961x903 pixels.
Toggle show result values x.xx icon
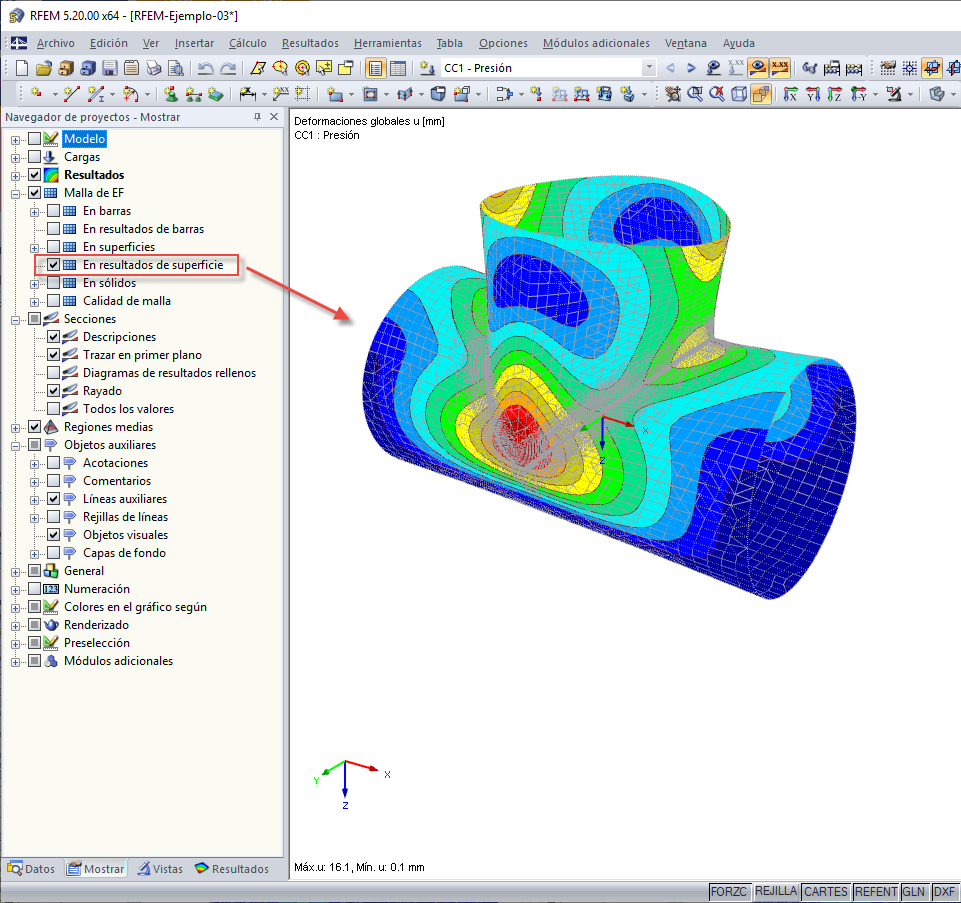[x=780, y=67]
